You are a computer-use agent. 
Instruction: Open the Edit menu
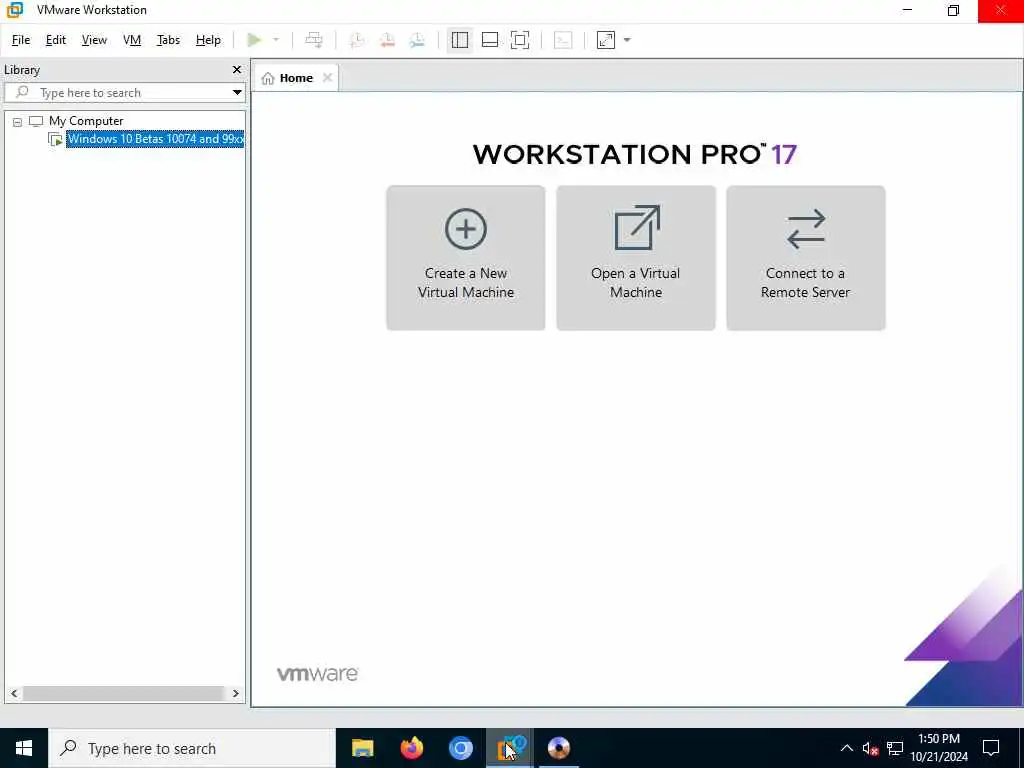[56, 40]
